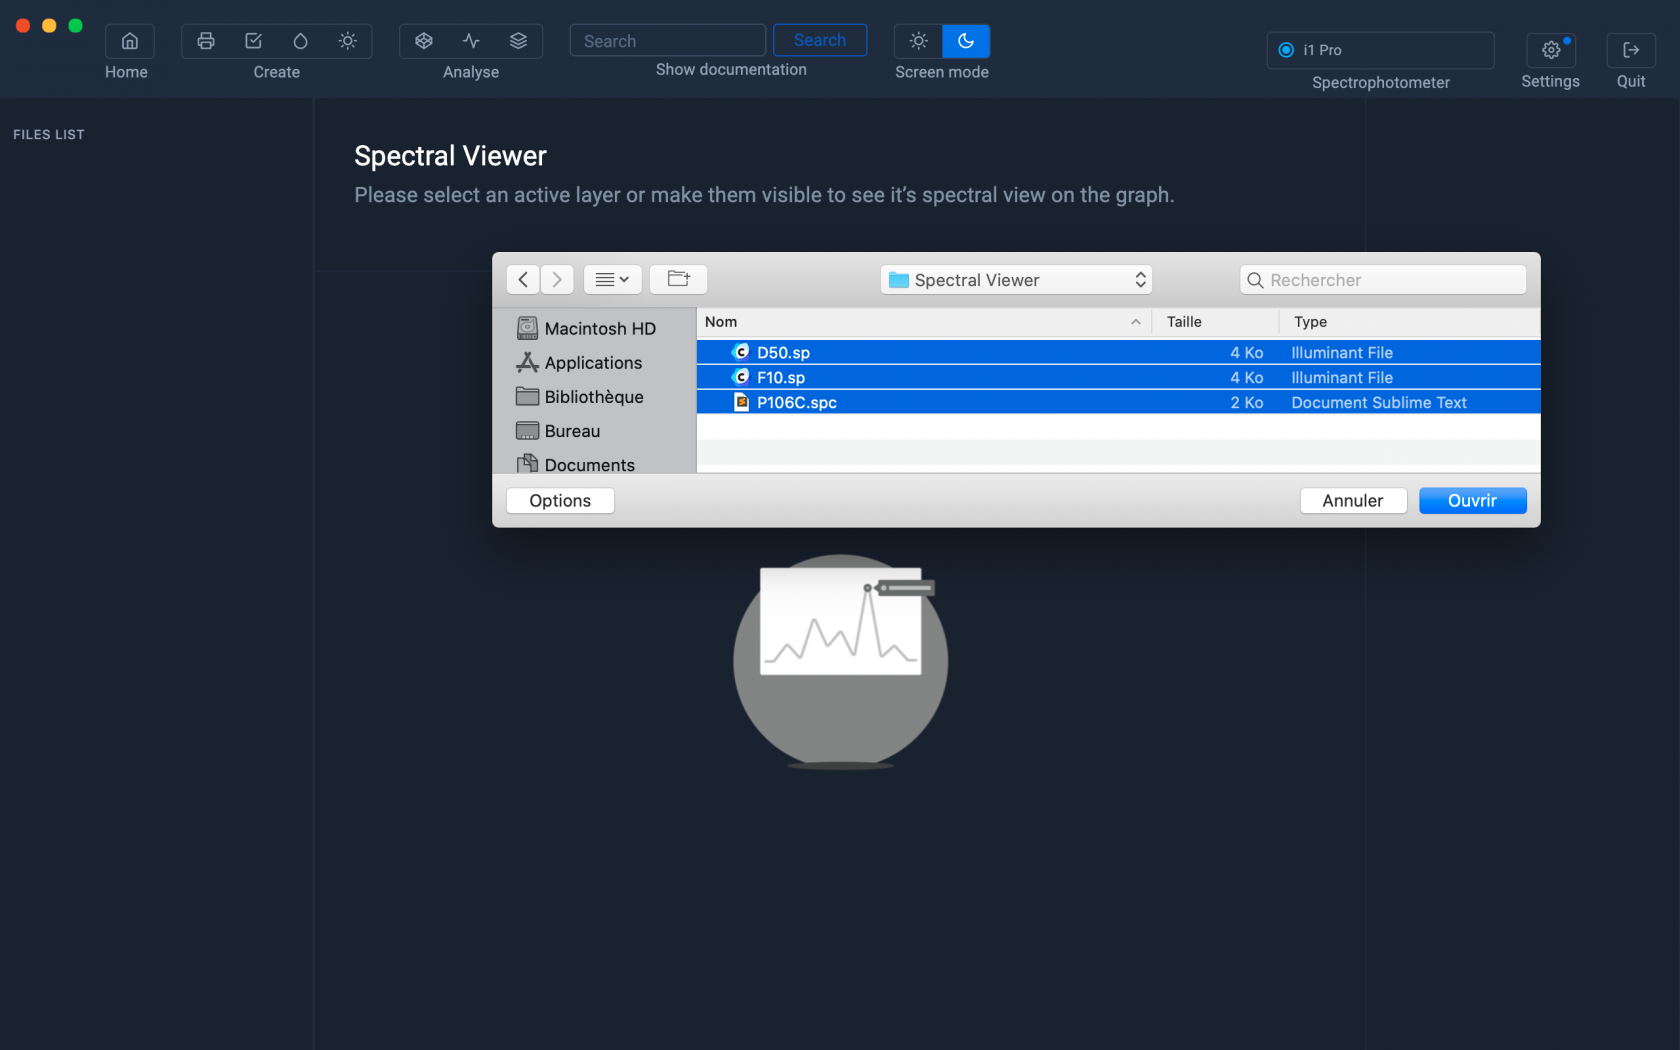Viewport: 1680px width, 1050px height.
Task: Open the Spectral Viewer folder path popup
Action: pos(1016,280)
